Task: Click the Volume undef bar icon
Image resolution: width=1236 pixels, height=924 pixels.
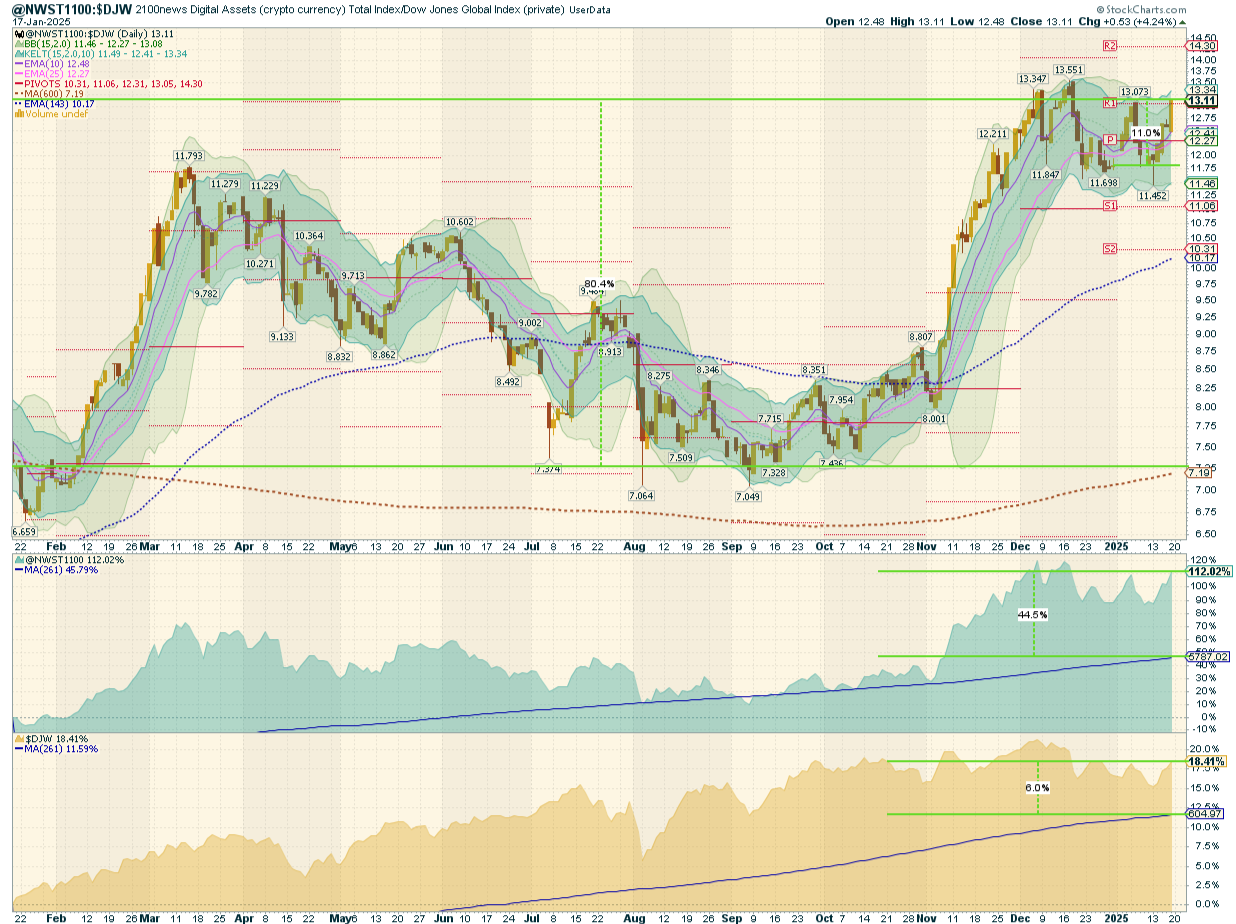Action: [18, 114]
